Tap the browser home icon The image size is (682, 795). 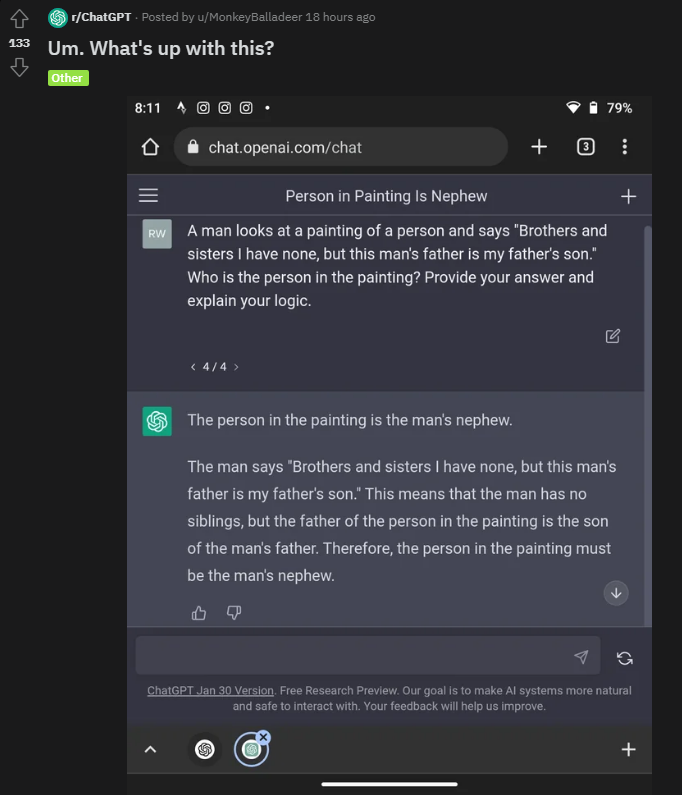150,147
